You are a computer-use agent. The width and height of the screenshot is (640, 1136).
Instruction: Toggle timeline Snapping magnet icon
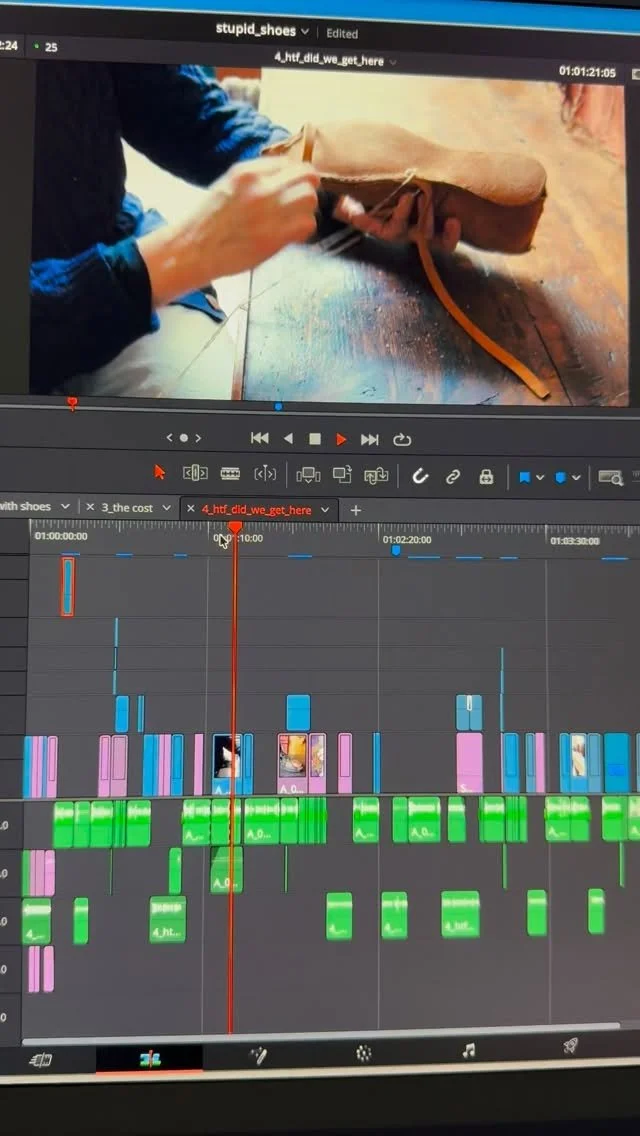[420, 476]
